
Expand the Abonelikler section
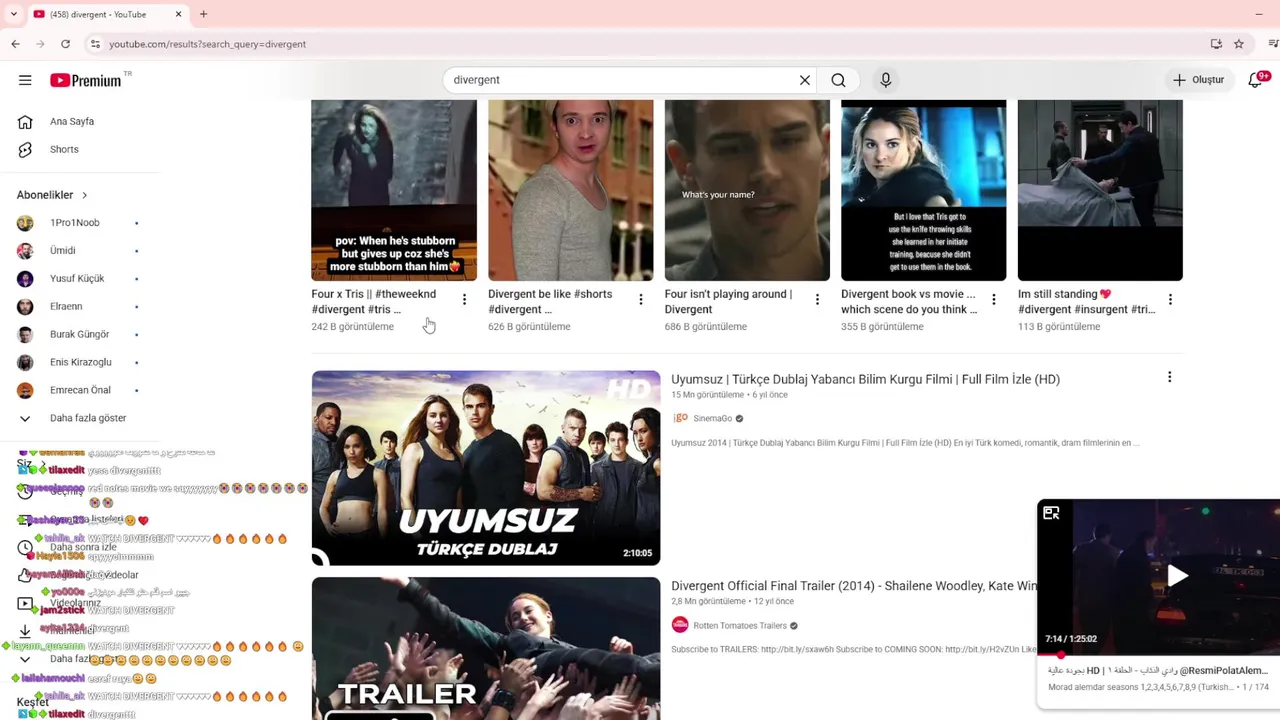(52, 195)
